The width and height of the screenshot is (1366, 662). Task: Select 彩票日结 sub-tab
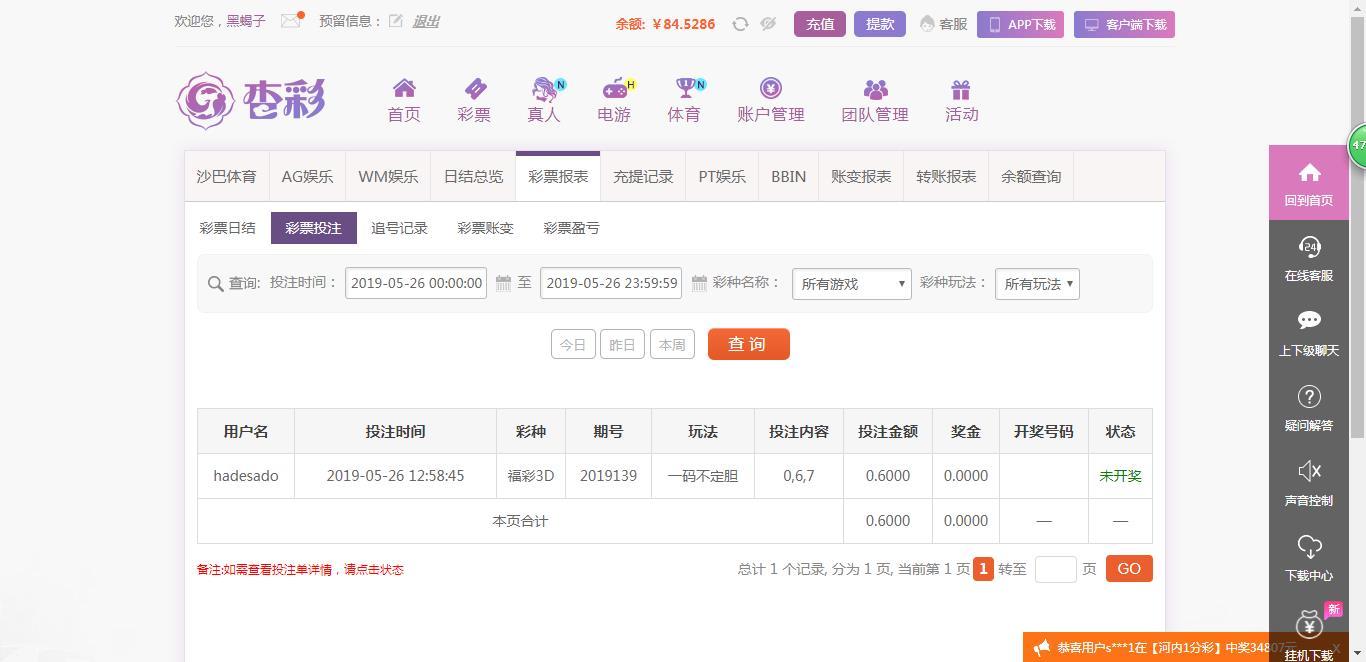click(x=228, y=228)
